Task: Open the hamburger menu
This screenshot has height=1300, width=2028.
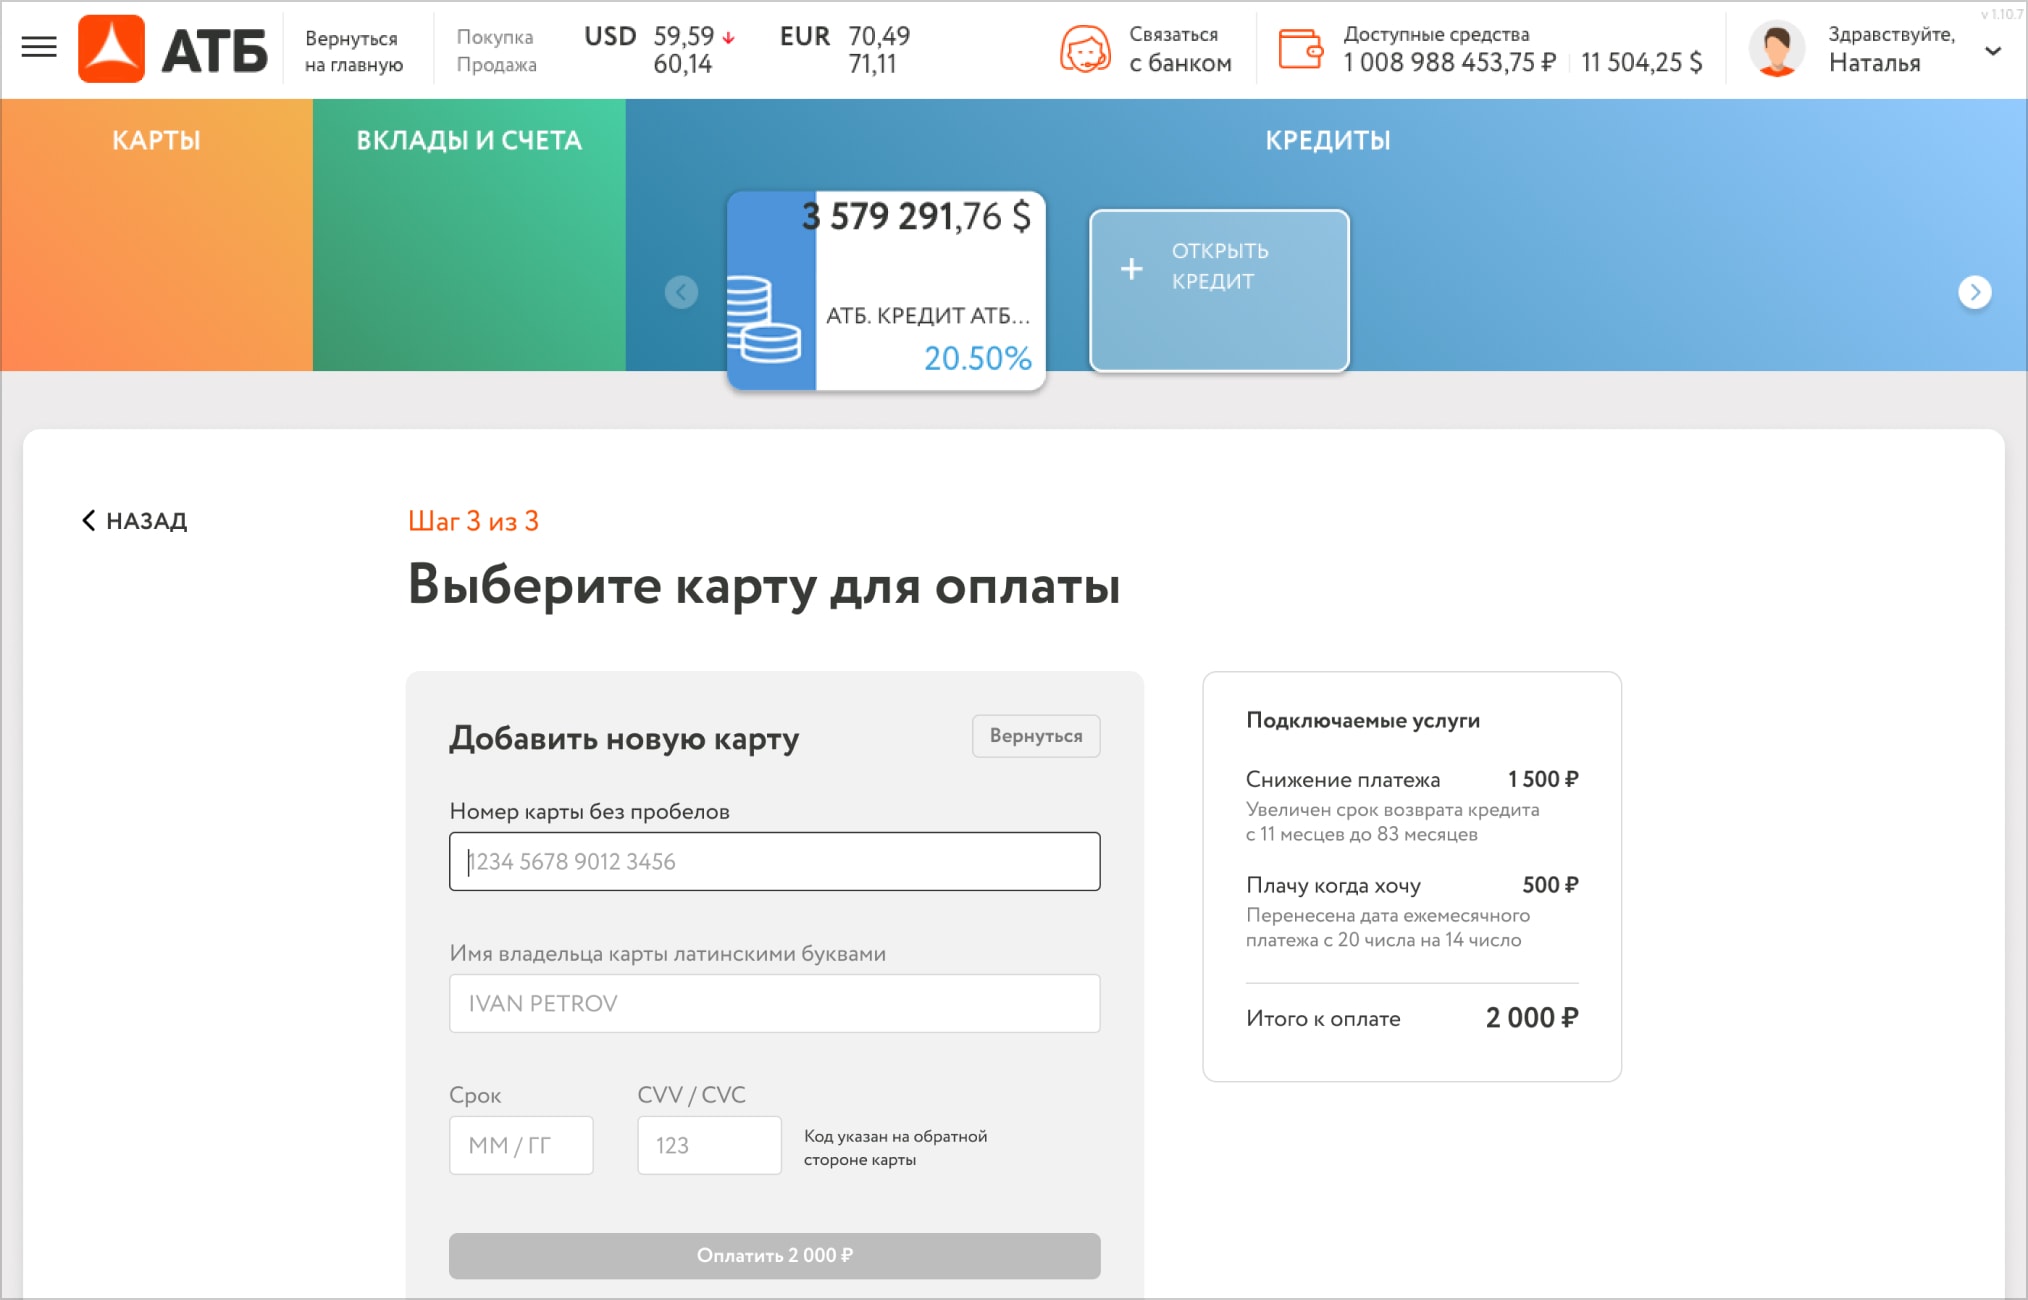Action: tap(39, 48)
